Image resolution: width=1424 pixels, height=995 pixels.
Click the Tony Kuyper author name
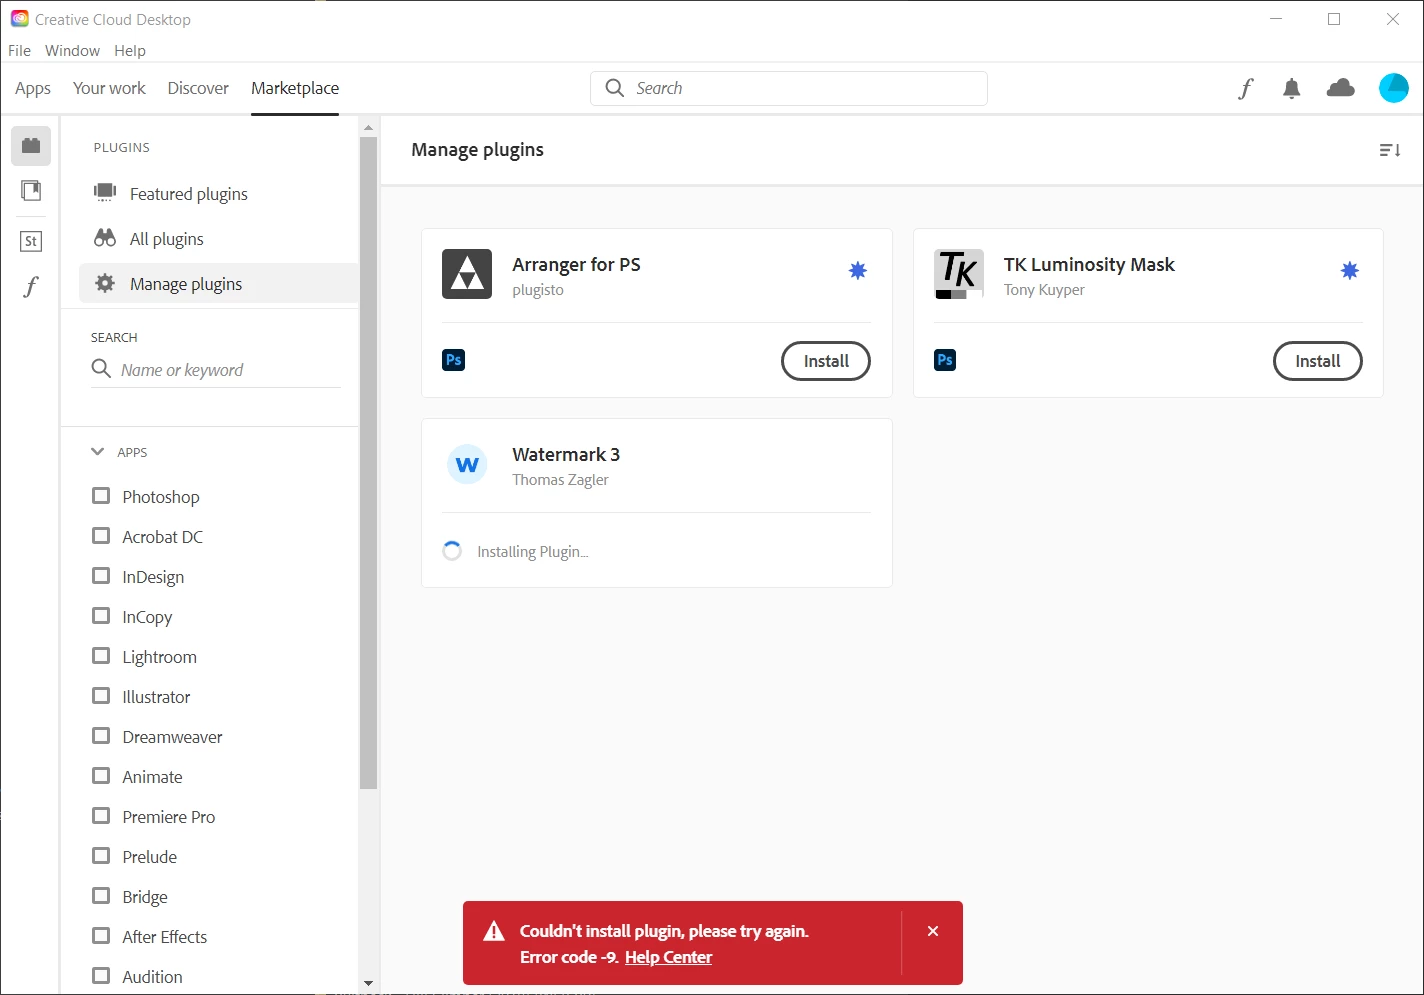tap(1044, 290)
